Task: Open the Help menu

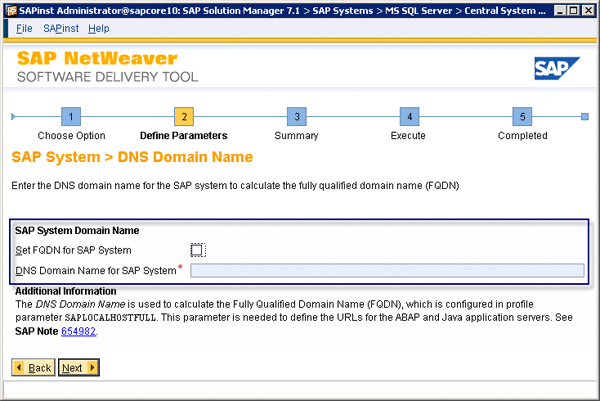Action: coord(99,28)
